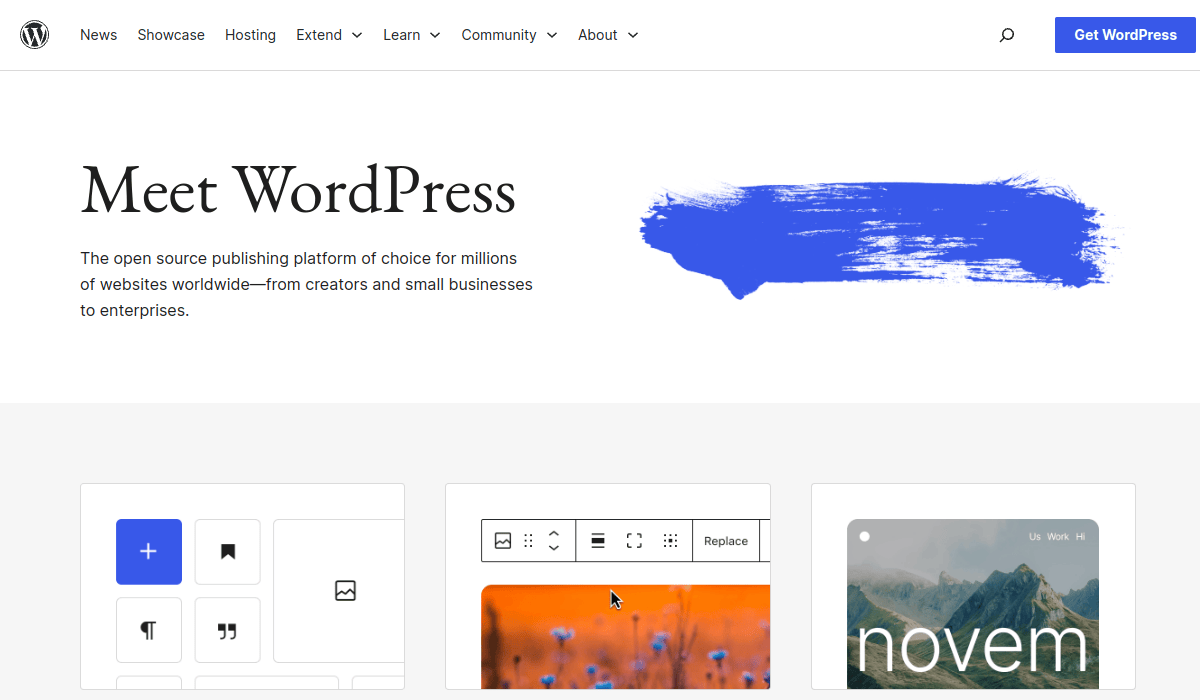The width and height of the screenshot is (1200, 700).
Task: Click the align icon in block toolbar
Action: coord(598,541)
